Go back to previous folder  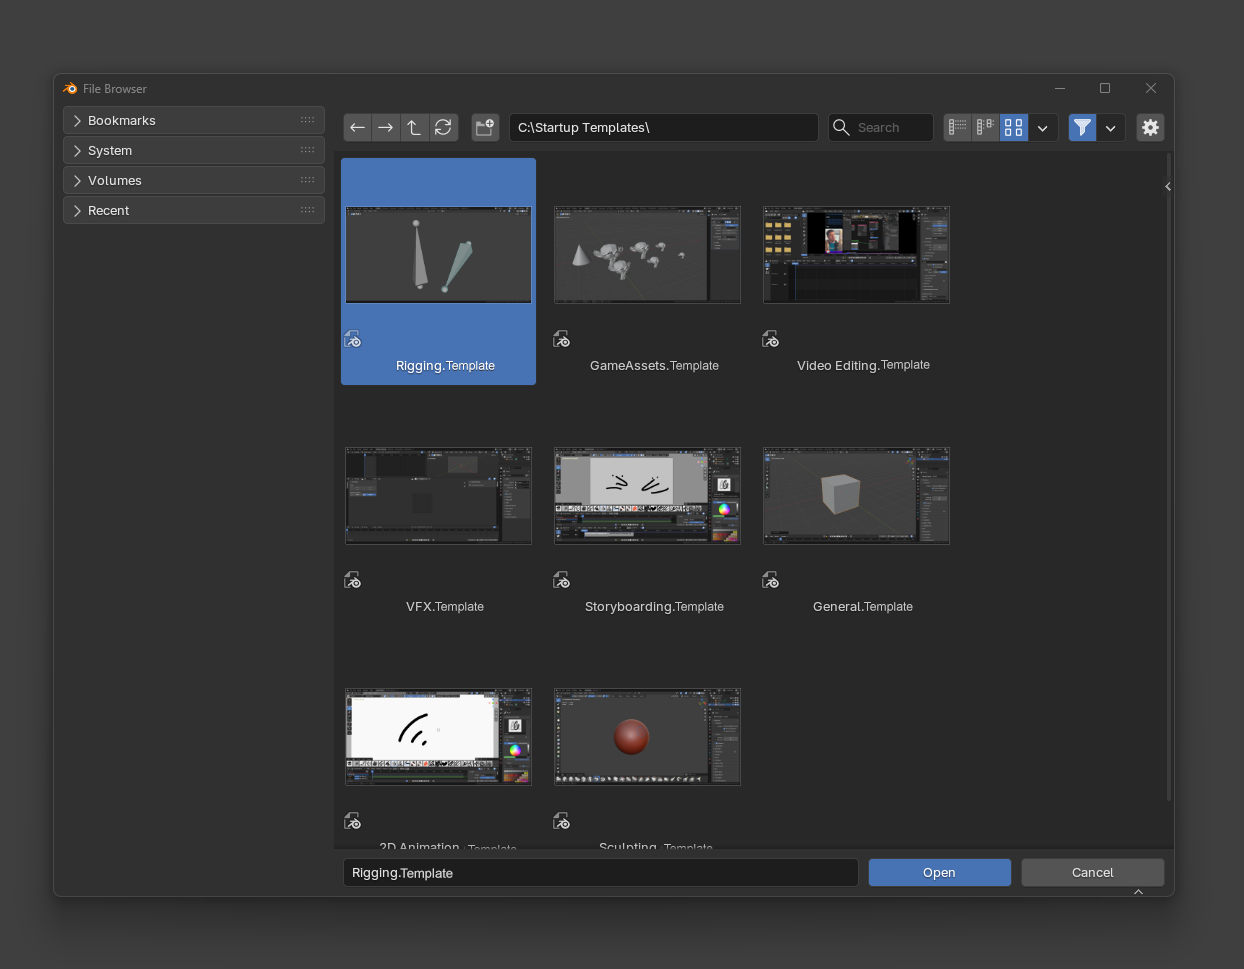click(x=358, y=127)
